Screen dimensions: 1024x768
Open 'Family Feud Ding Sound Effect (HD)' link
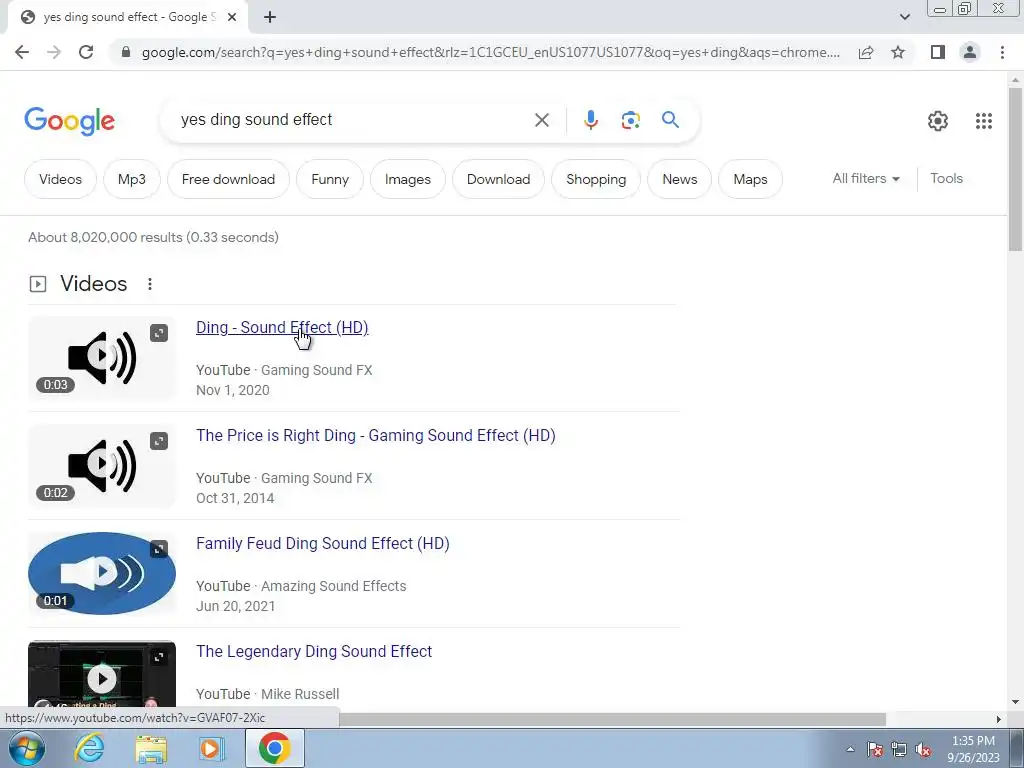point(323,543)
